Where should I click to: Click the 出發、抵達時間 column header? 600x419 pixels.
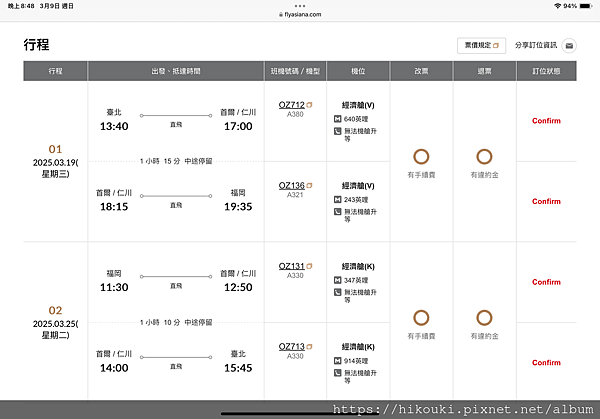click(x=176, y=71)
